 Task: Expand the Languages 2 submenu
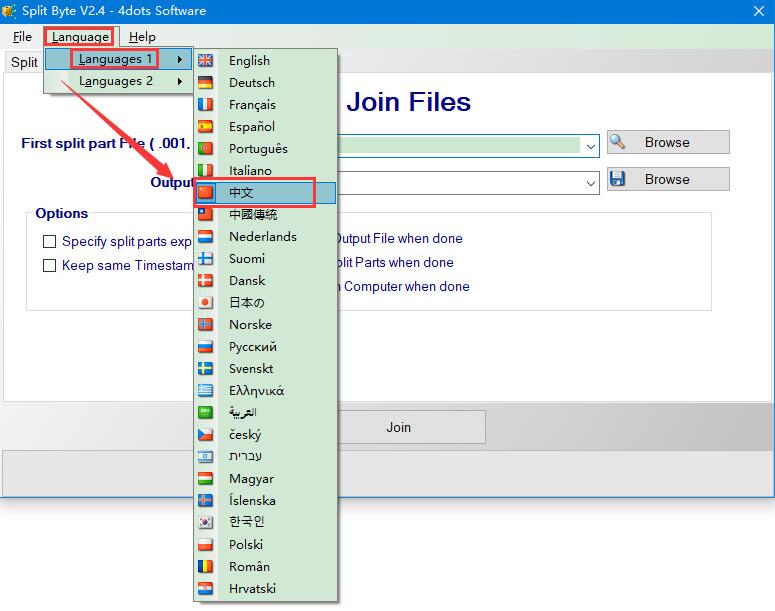[x=118, y=81]
